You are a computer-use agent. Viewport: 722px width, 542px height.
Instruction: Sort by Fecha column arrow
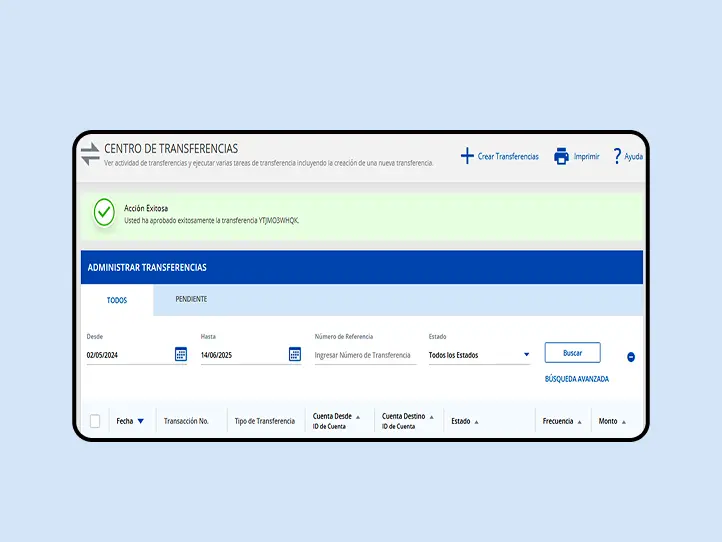[x=141, y=421]
